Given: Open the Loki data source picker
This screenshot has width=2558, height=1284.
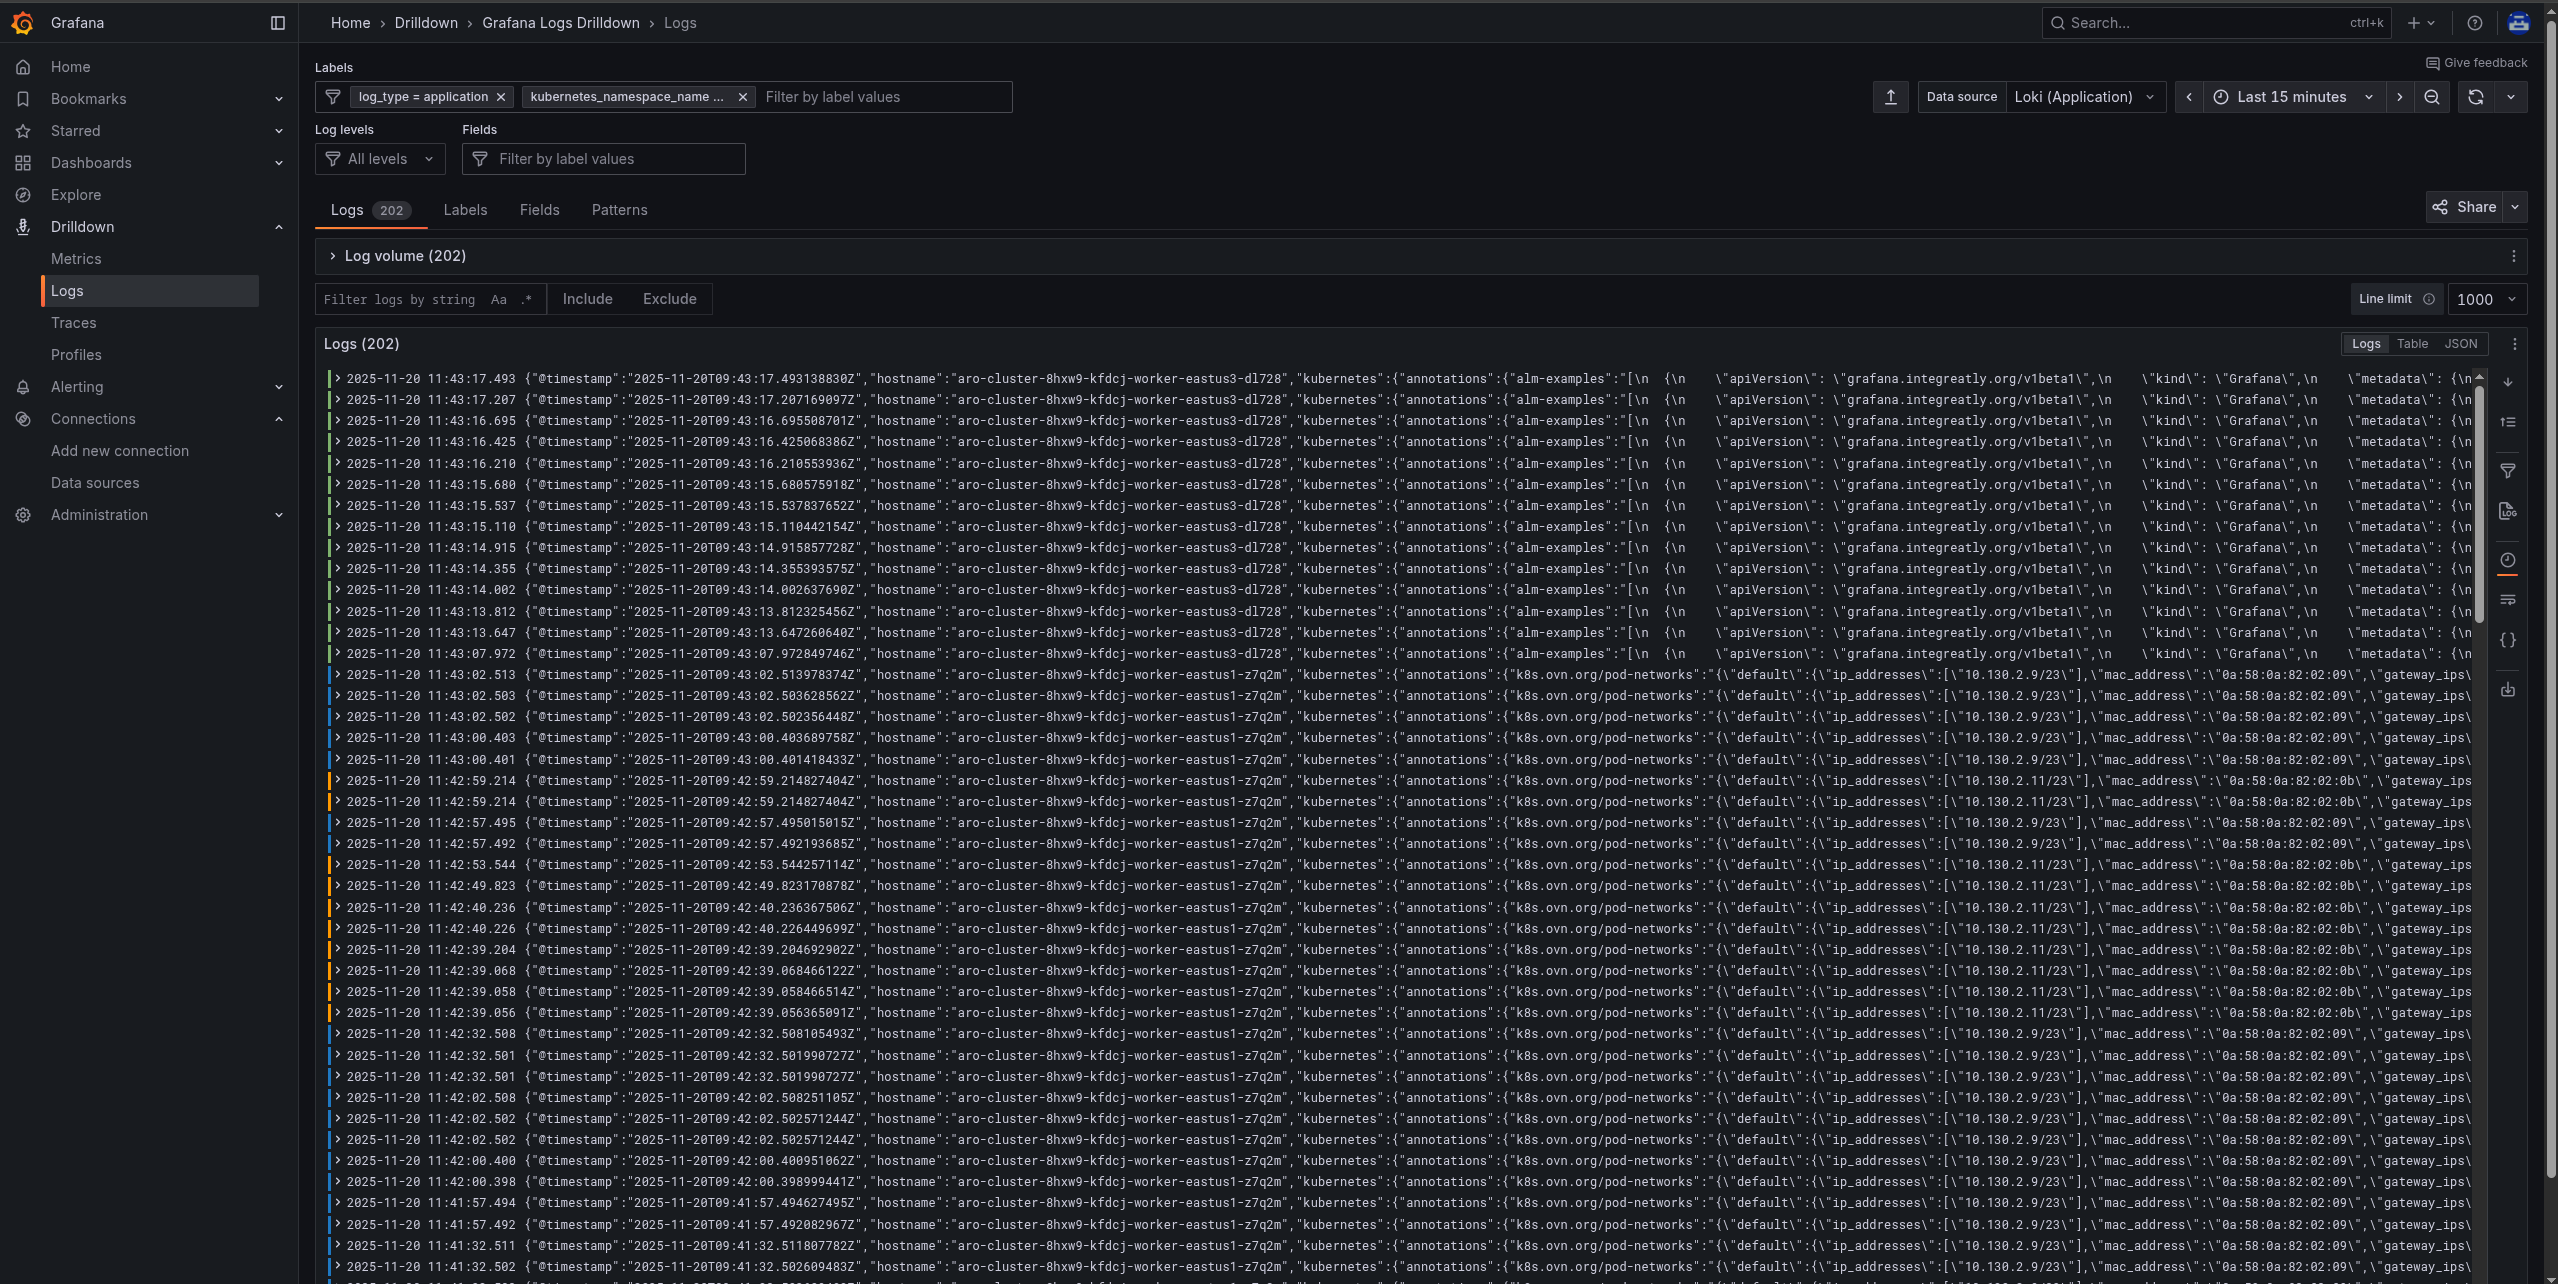Looking at the screenshot, I should click(x=2084, y=96).
